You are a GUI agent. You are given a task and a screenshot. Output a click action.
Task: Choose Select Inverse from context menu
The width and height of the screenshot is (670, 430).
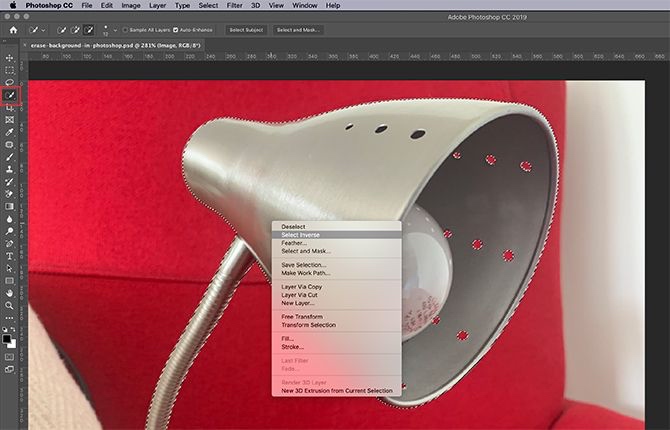pos(301,235)
